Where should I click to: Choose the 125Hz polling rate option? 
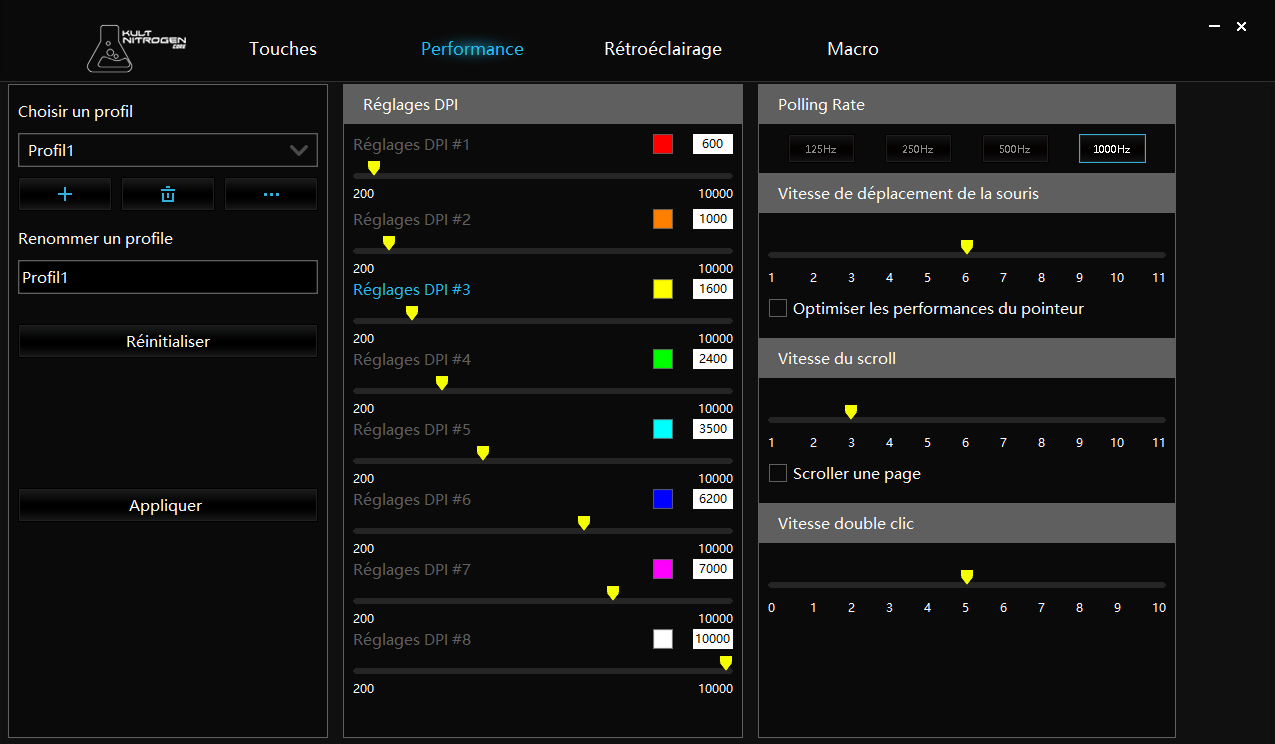coord(821,149)
